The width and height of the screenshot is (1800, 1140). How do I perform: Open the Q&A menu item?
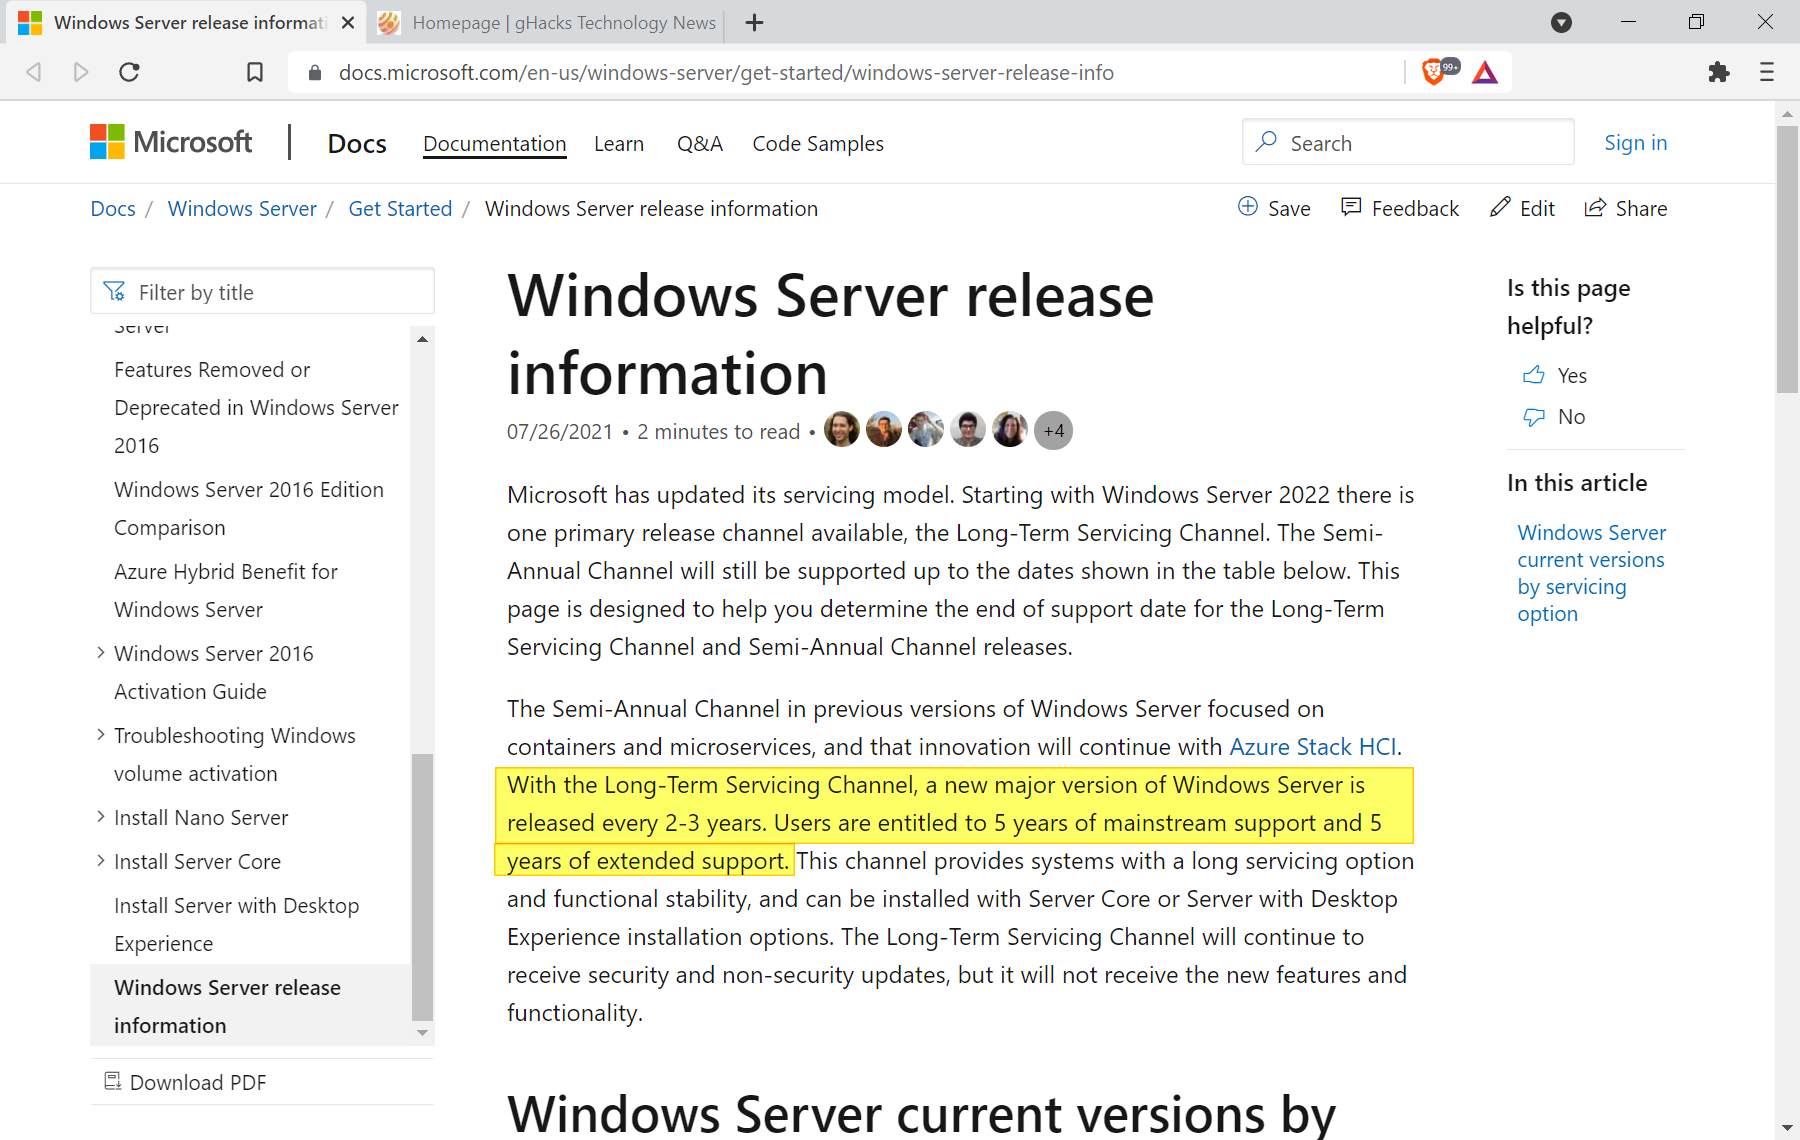(700, 143)
